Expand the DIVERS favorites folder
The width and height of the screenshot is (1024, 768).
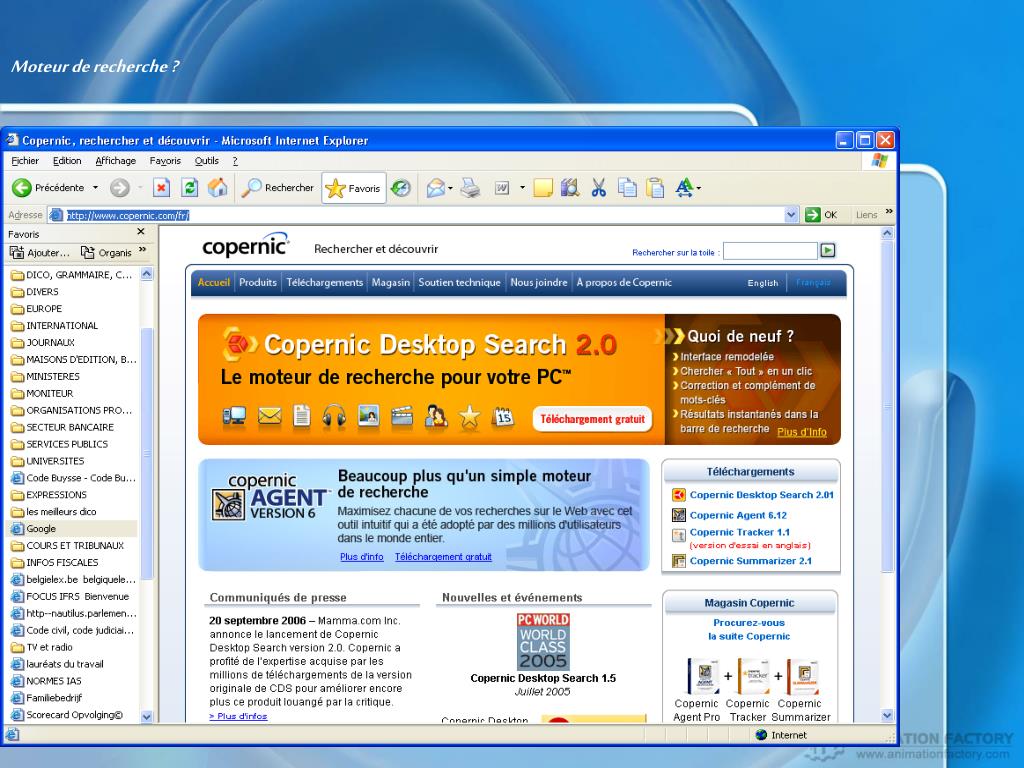coord(35,292)
